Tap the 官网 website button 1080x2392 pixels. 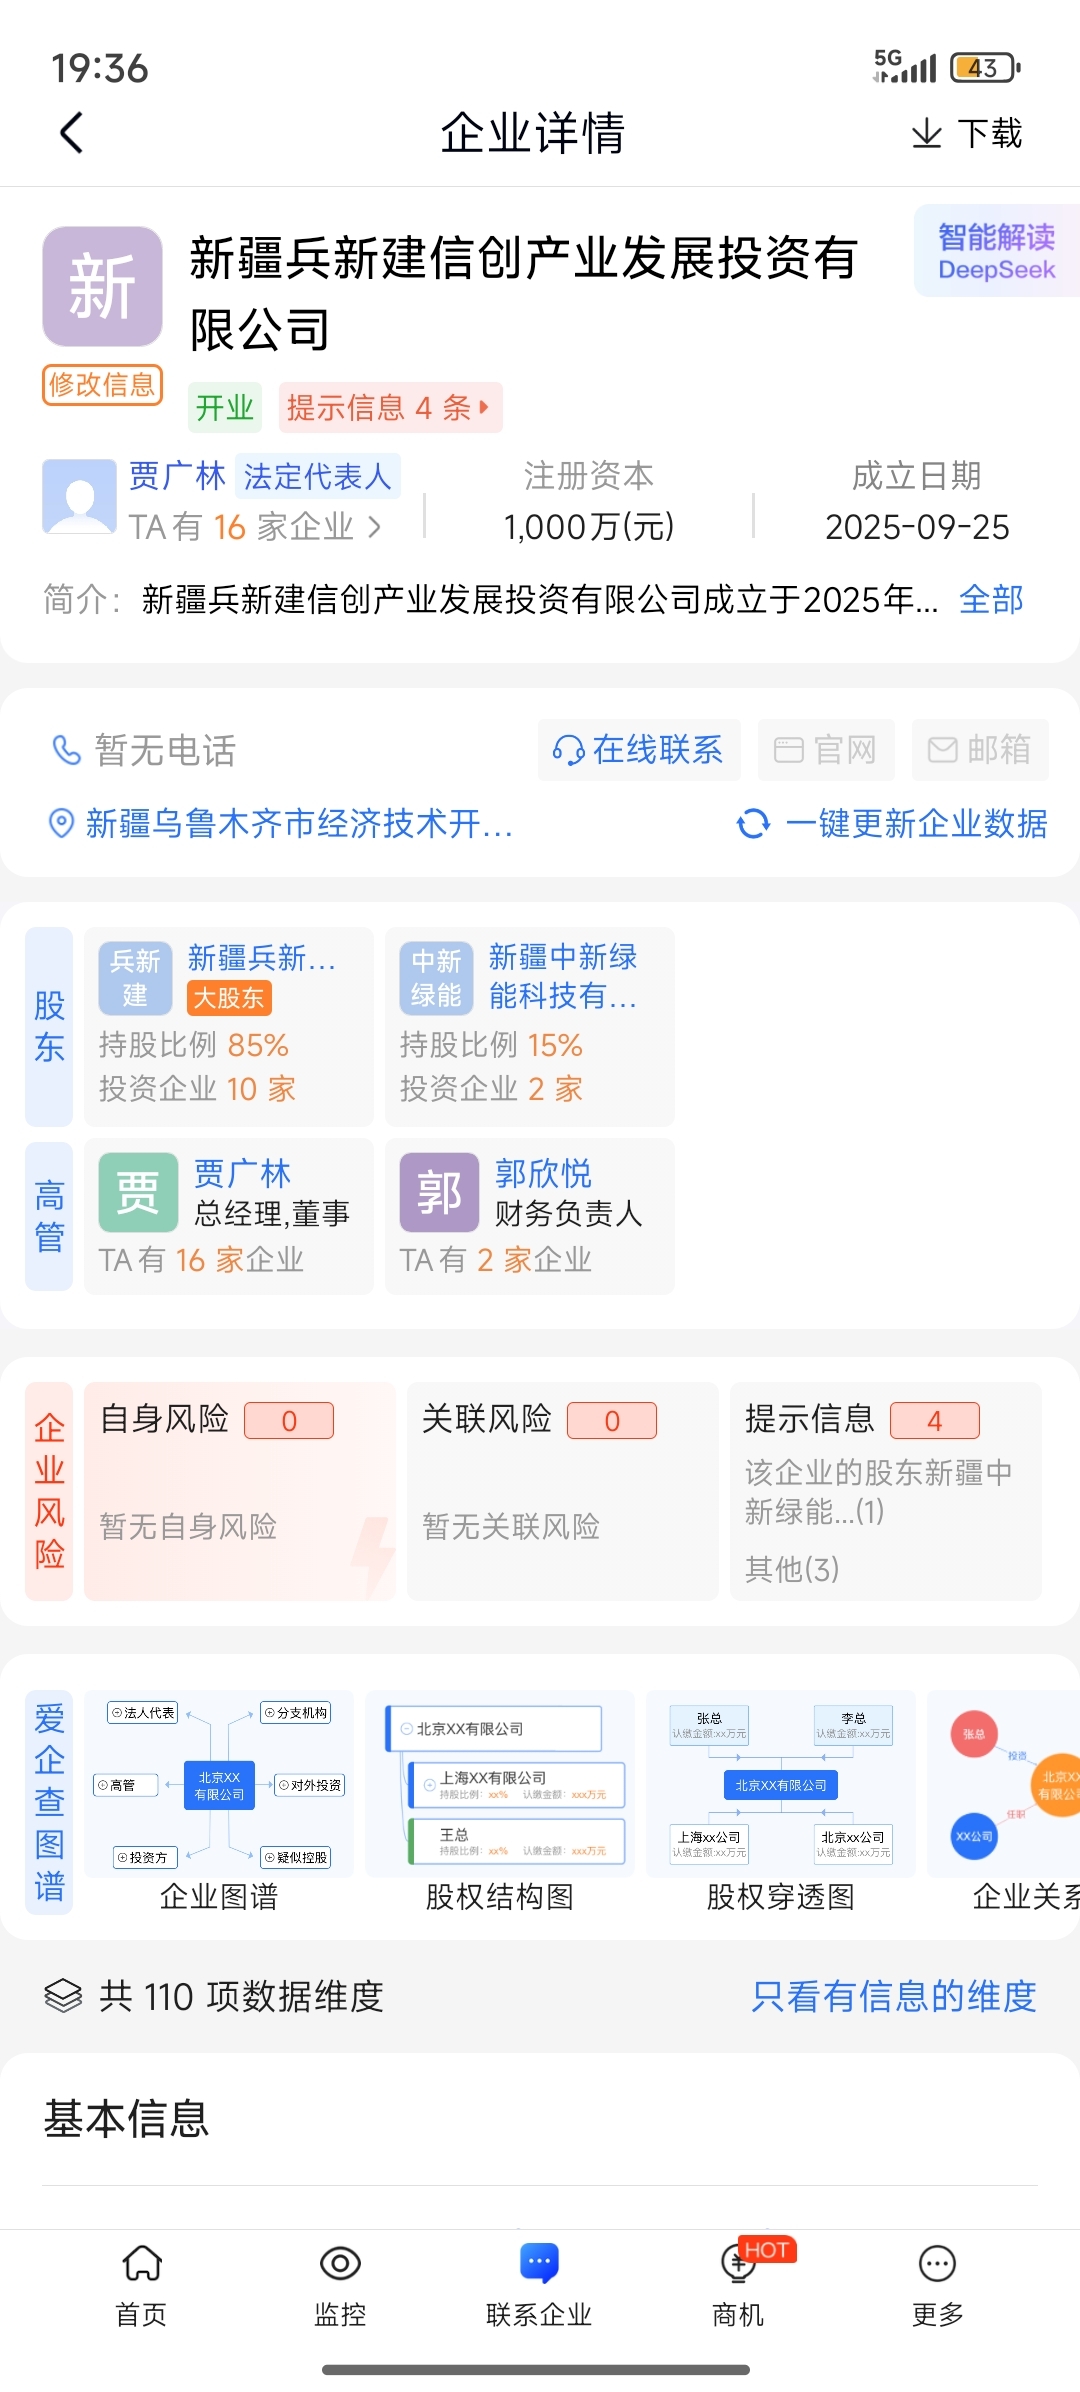click(825, 750)
